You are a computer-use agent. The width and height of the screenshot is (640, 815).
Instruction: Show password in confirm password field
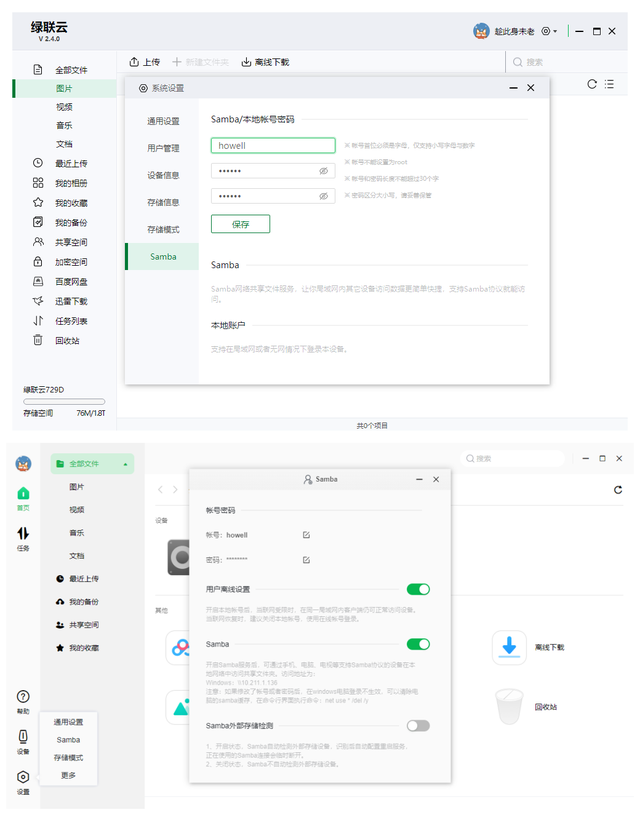click(x=323, y=196)
